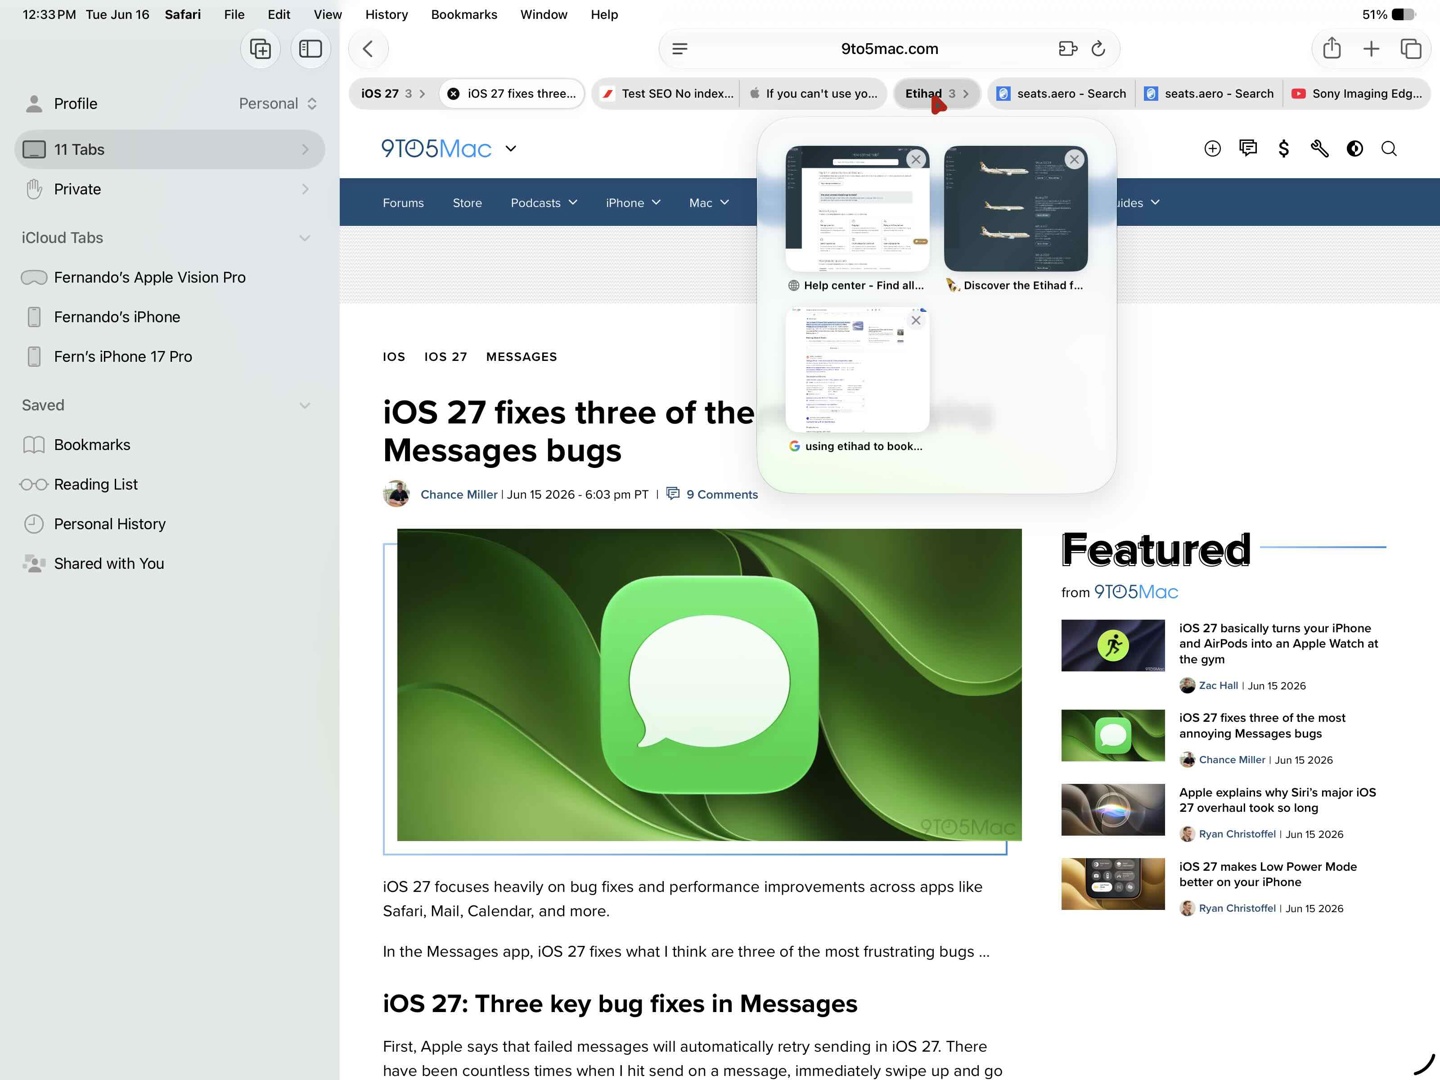Screen dimensions: 1440x1080
Task: Click the dollar sign icon
Action: tap(1284, 148)
